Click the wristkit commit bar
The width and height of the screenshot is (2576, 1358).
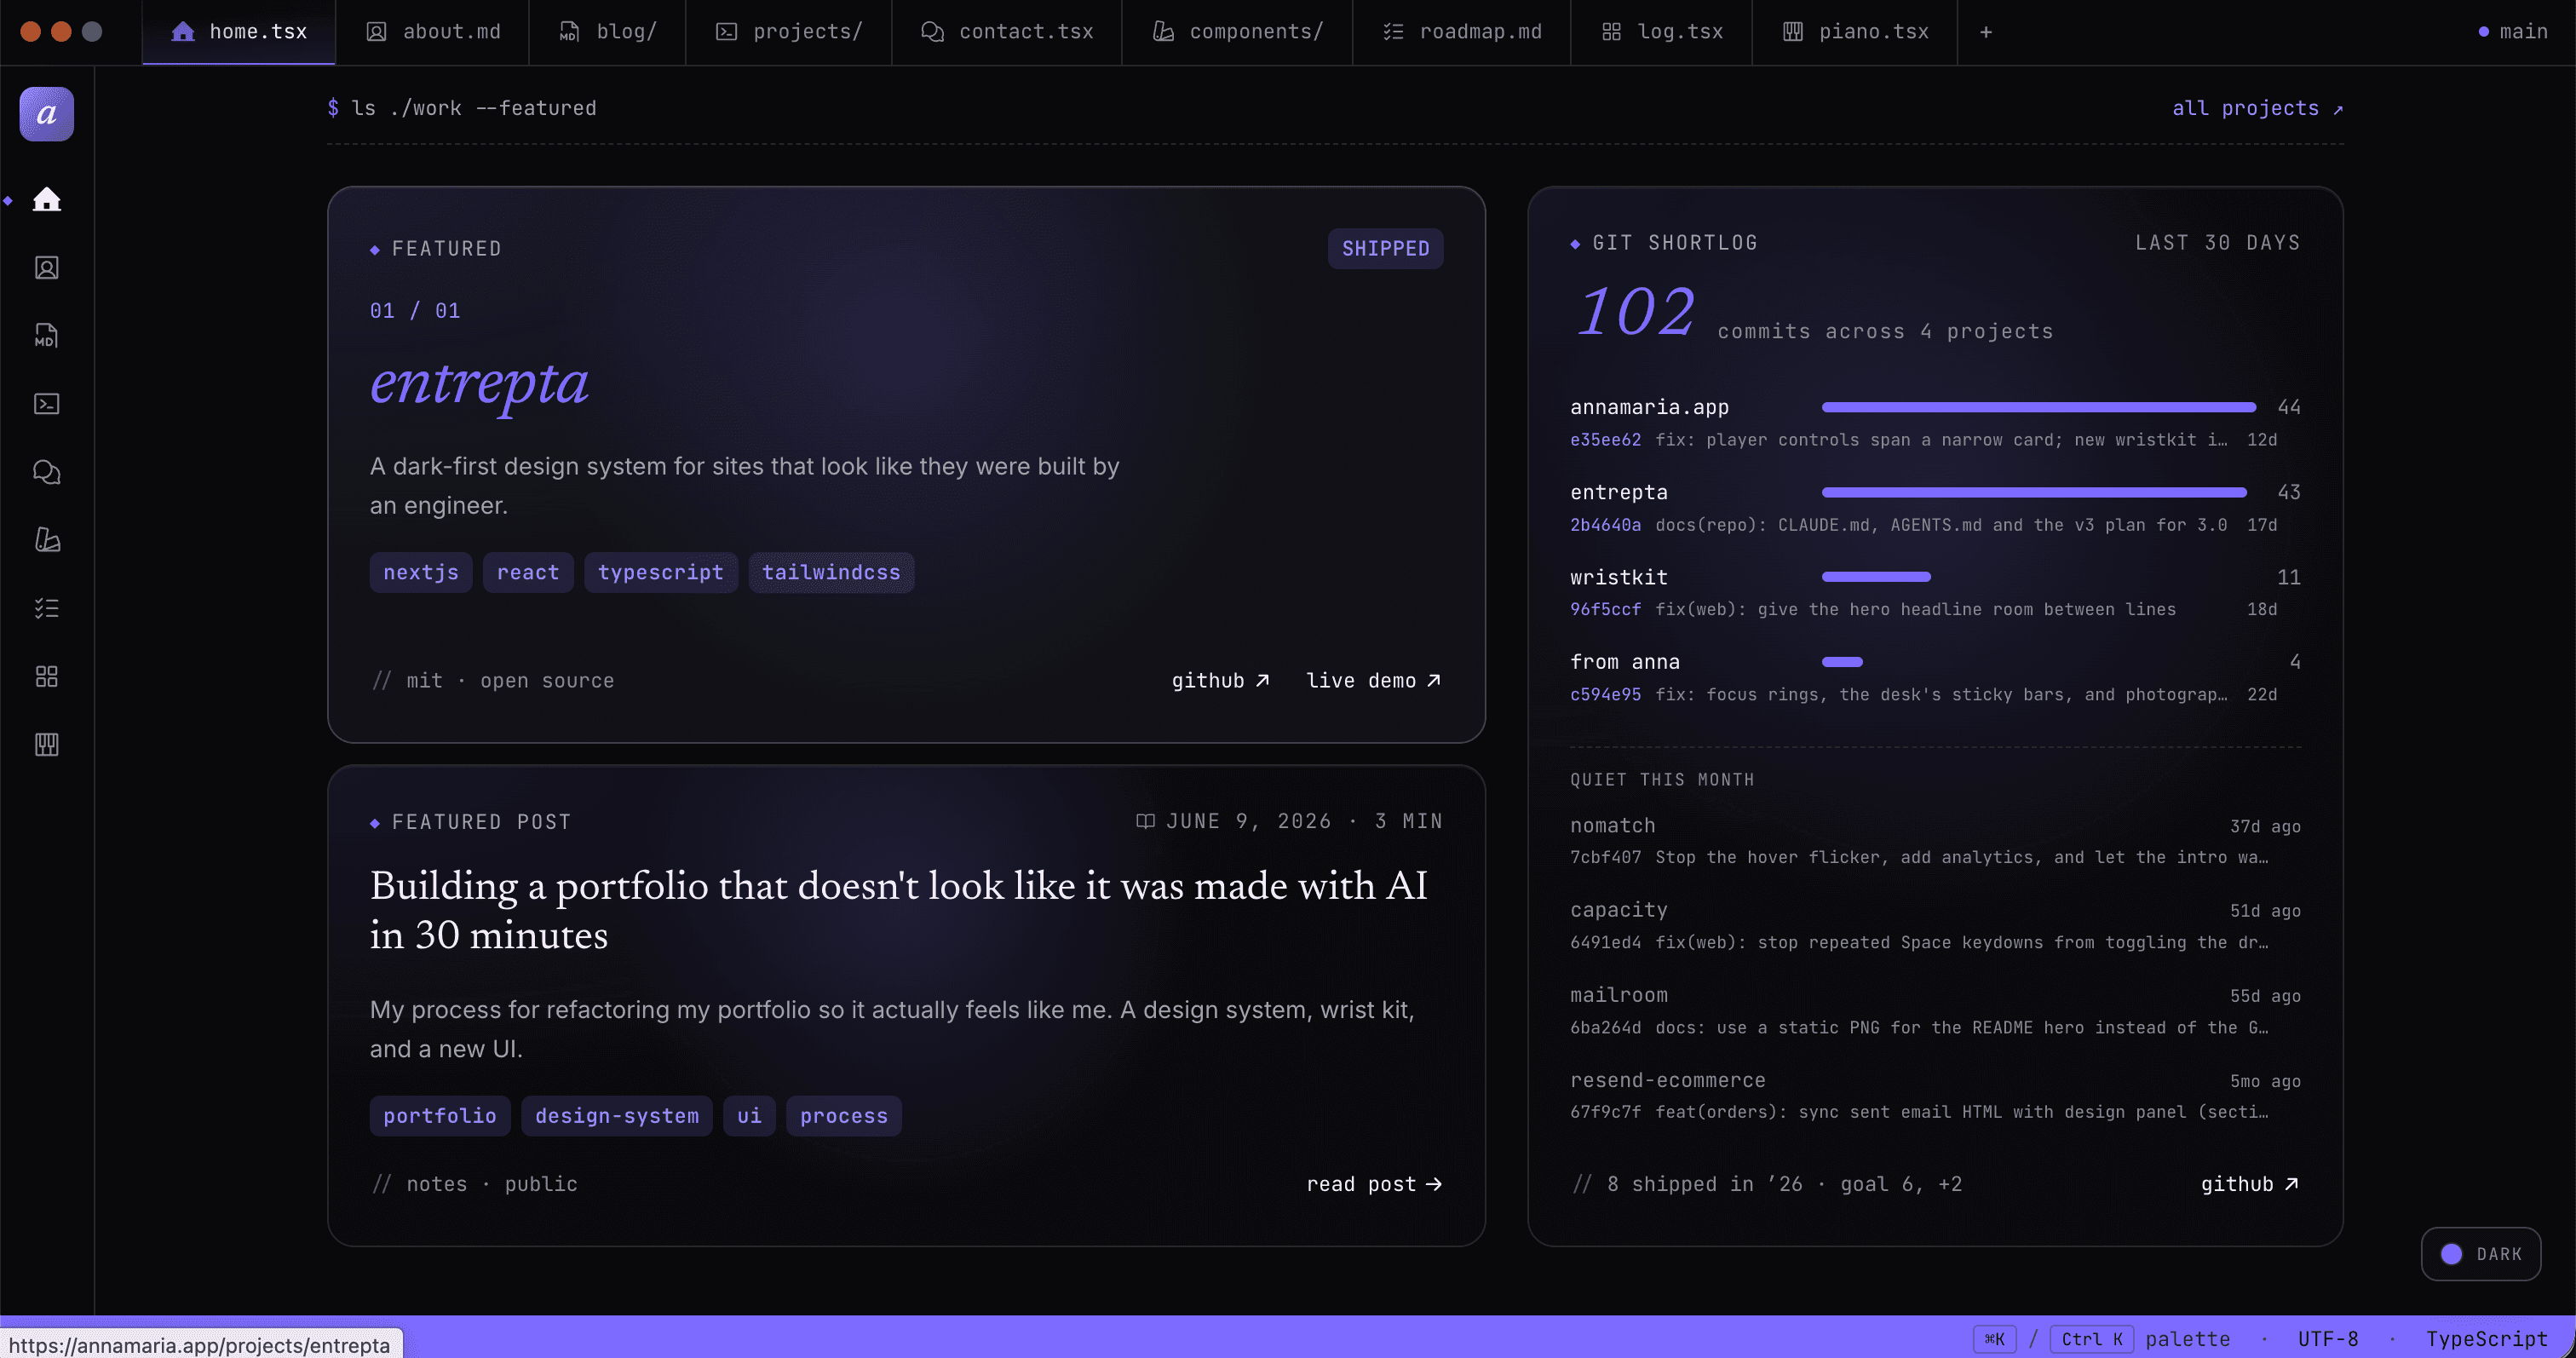[1876, 577]
